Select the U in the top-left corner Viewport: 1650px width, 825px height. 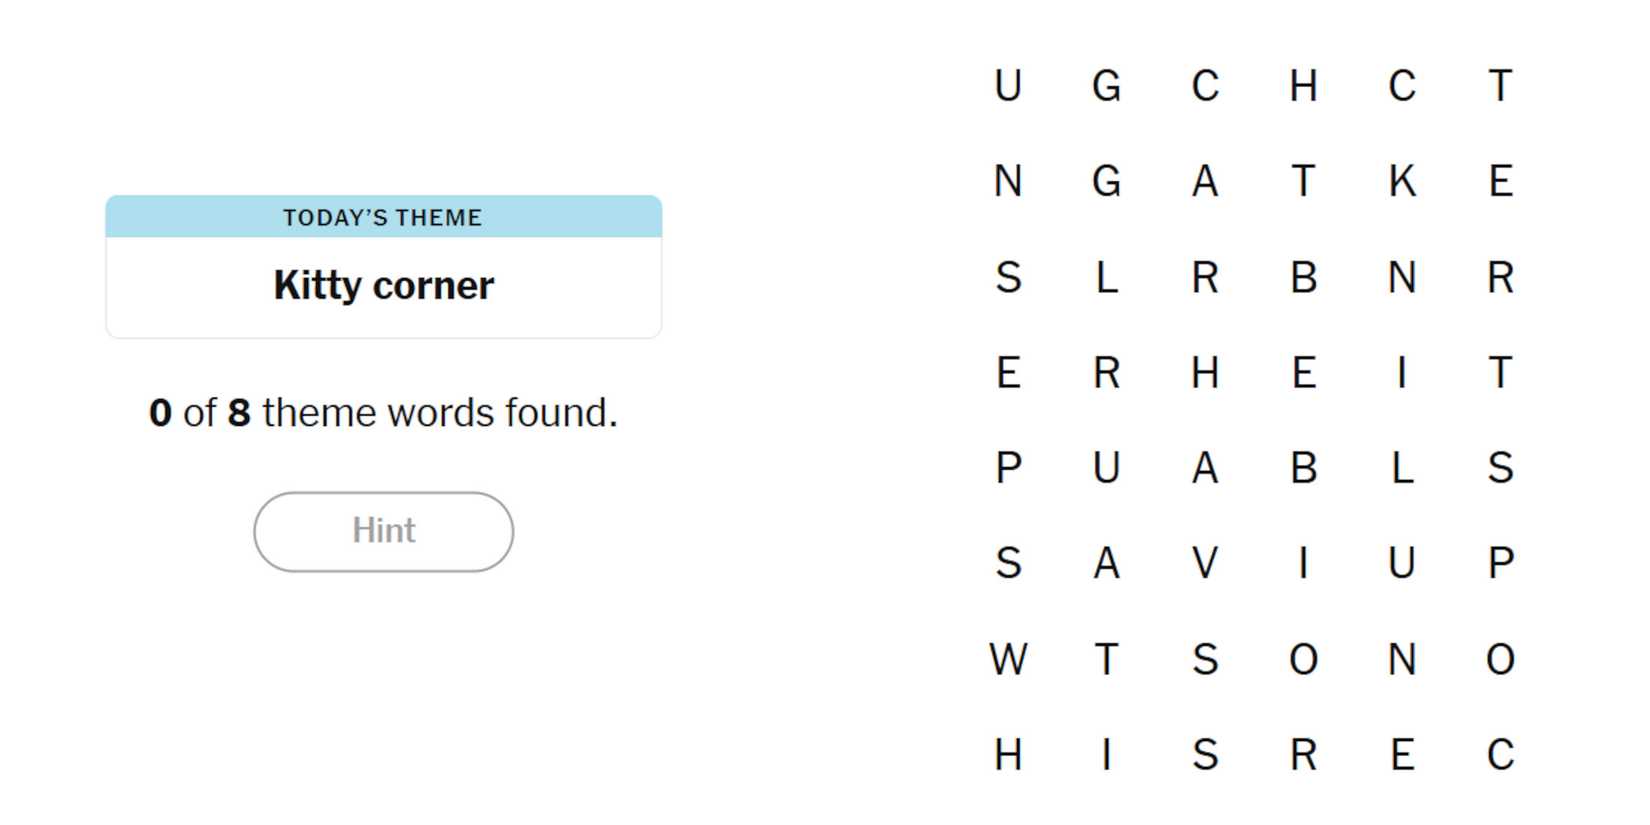(1008, 86)
